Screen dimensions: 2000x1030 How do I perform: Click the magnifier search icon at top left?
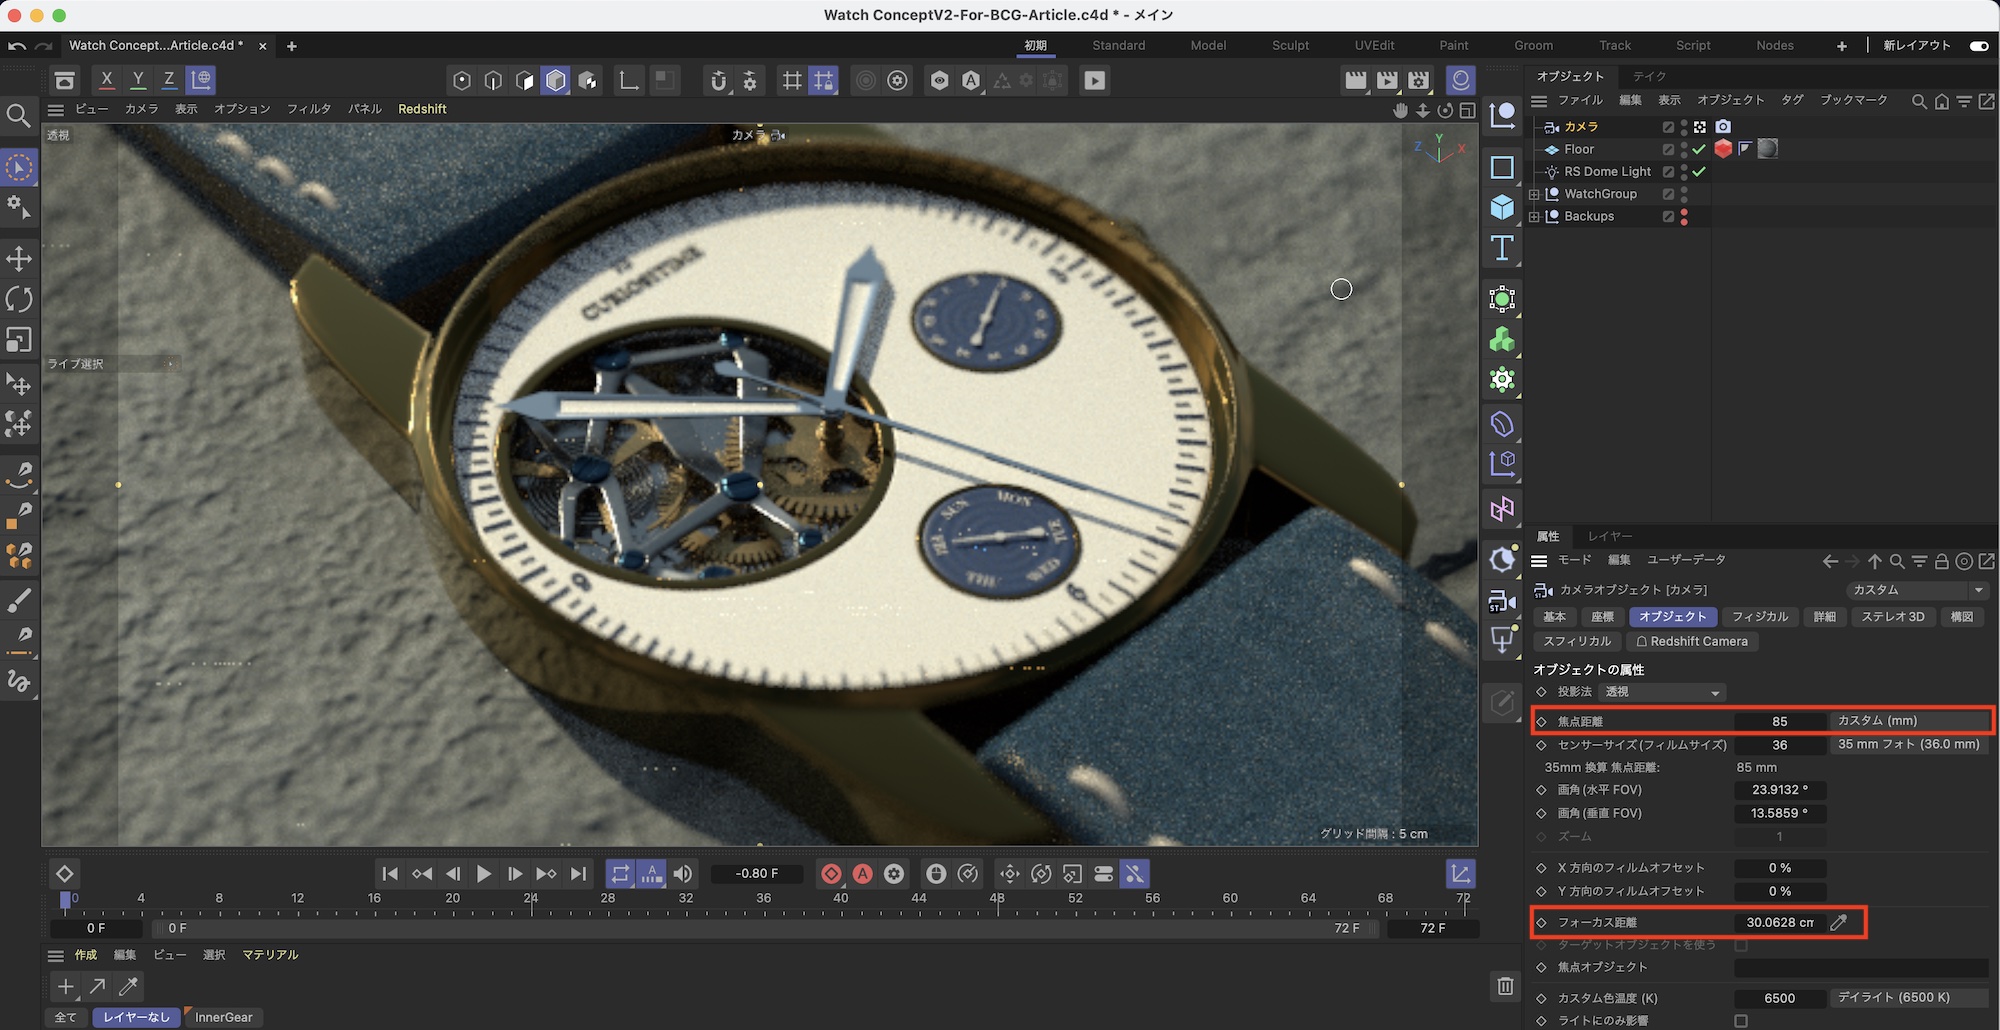tap(18, 117)
